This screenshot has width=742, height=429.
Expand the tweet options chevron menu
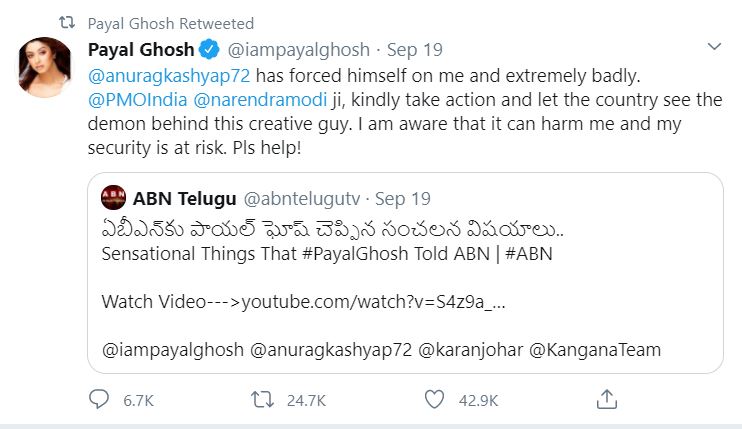tap(714, 47)
